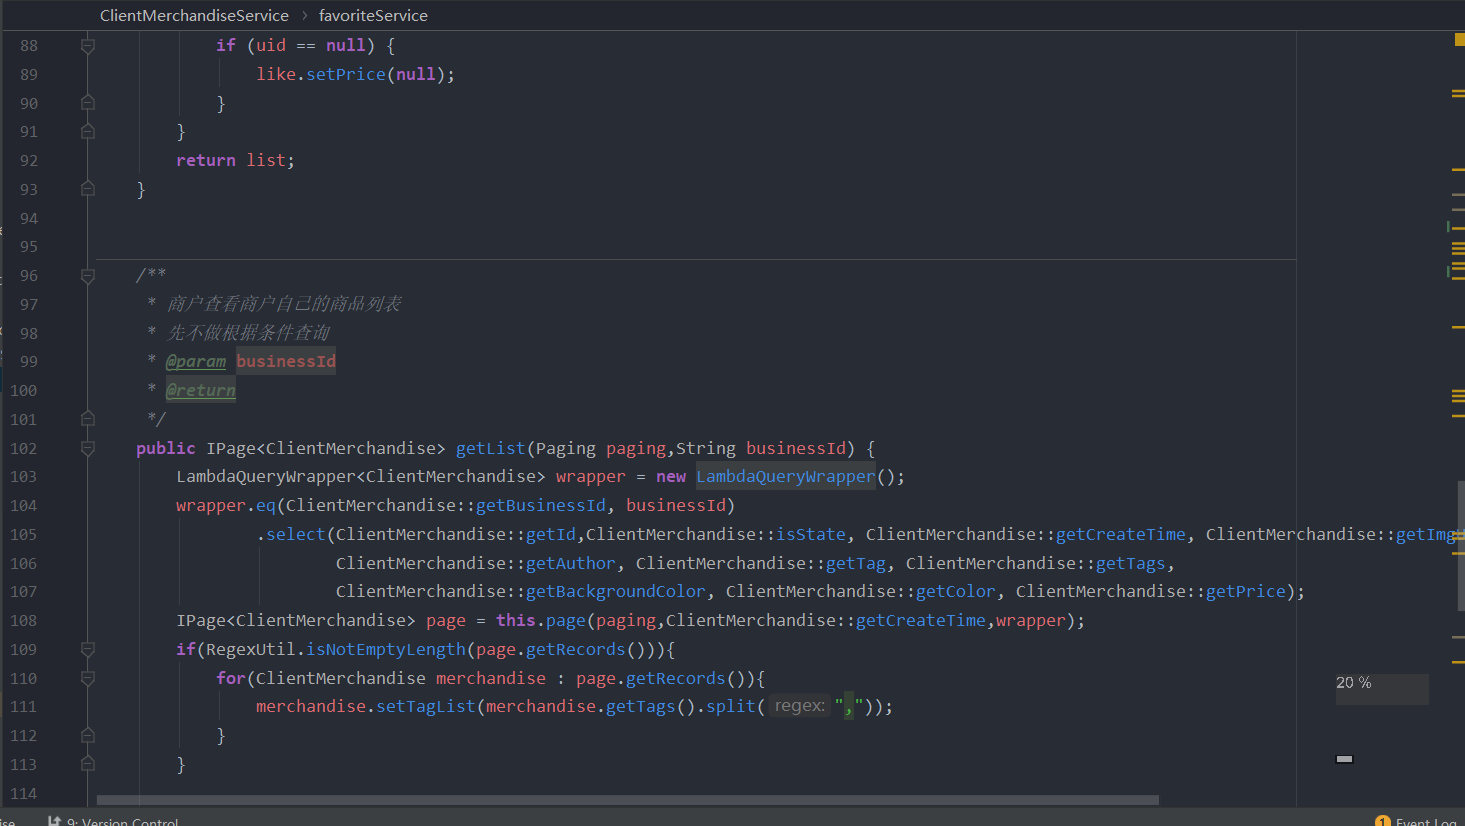Screen dimensions: 1465x826
Task: Click the 'this' keyword on line 108
Action: click(x=516, y=620)
